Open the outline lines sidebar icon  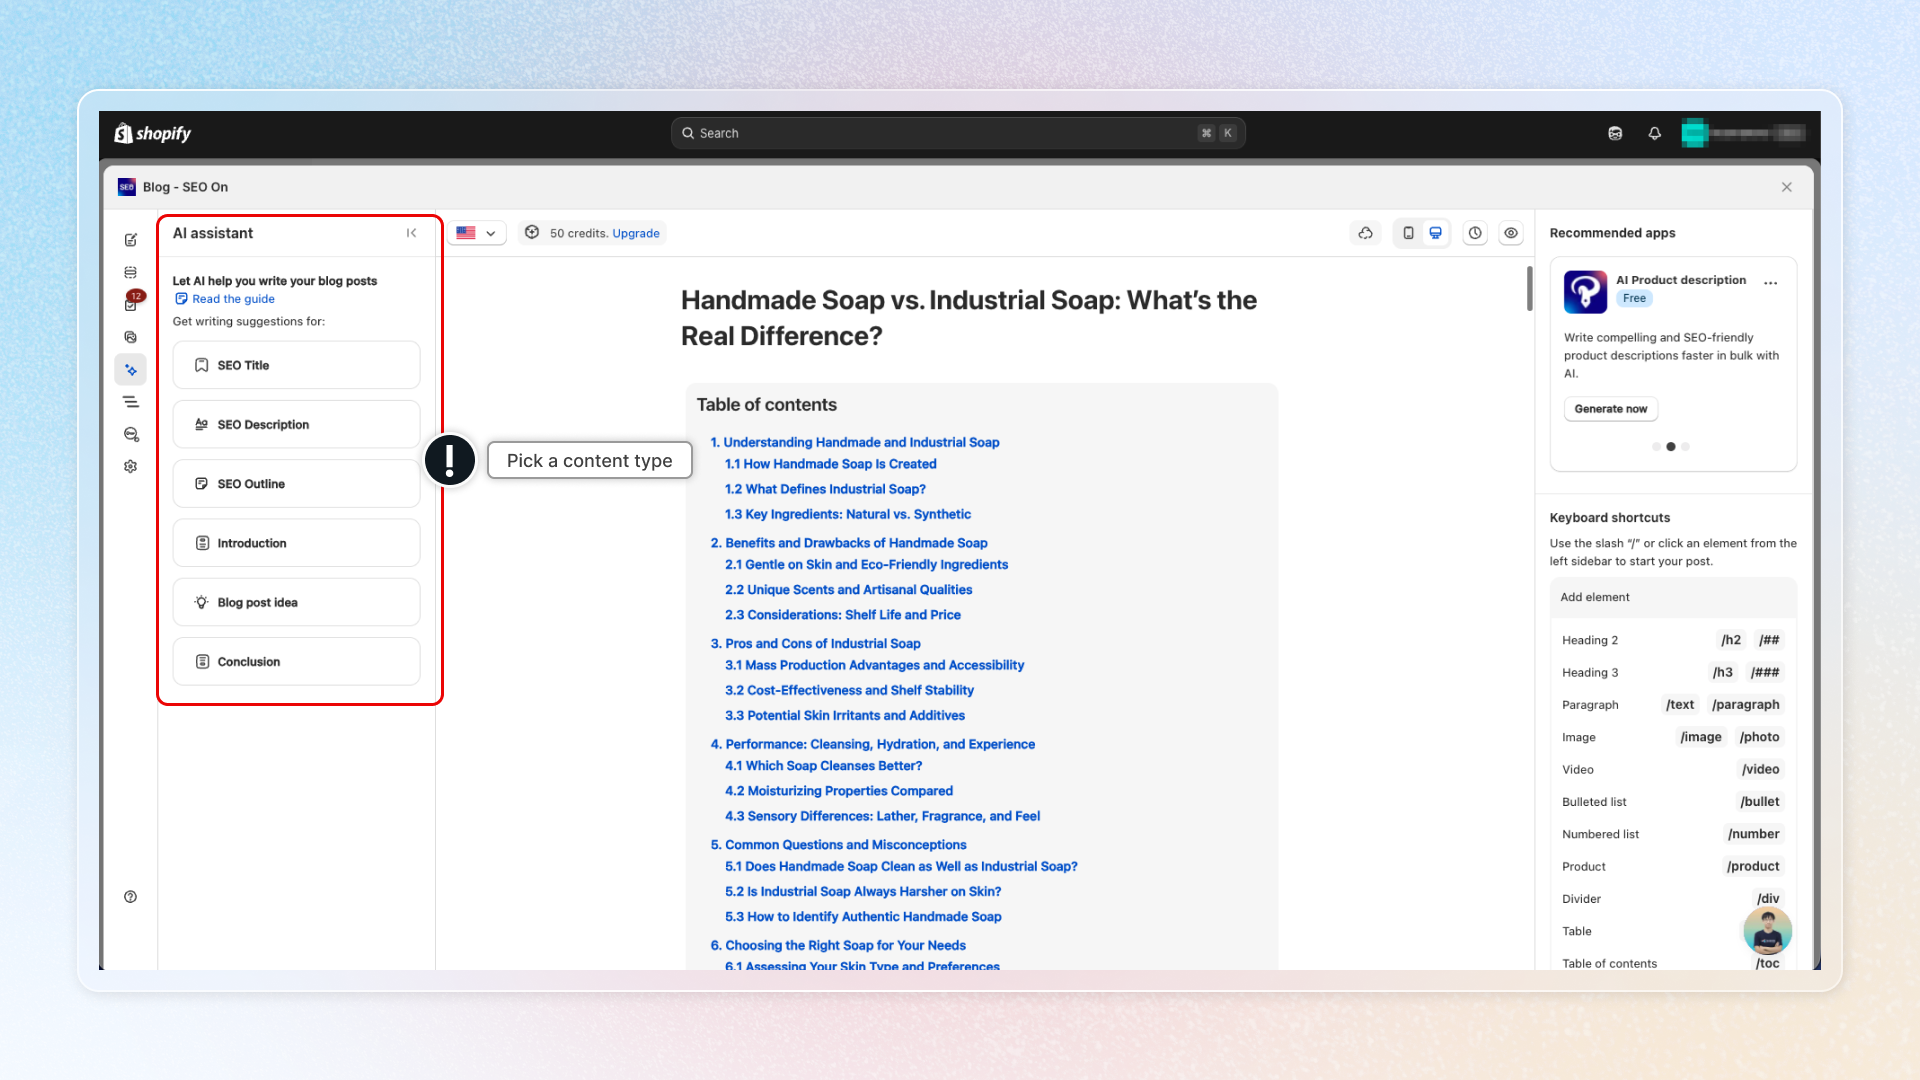(131, 402)
